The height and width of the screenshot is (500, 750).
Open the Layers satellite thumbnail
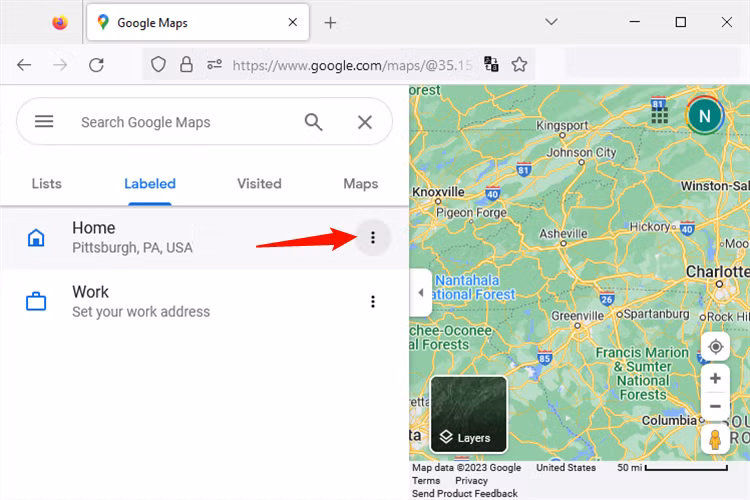[x=468, y=414]
